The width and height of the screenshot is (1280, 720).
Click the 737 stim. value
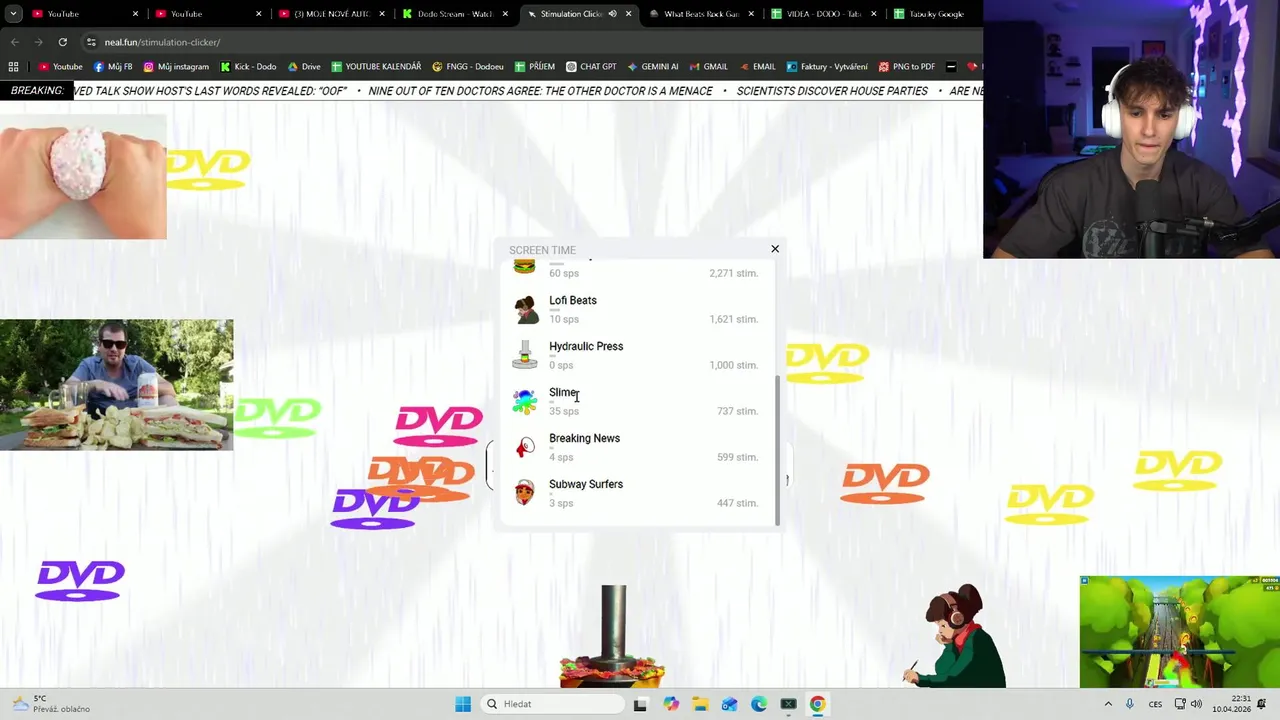[x=737, y=411]
